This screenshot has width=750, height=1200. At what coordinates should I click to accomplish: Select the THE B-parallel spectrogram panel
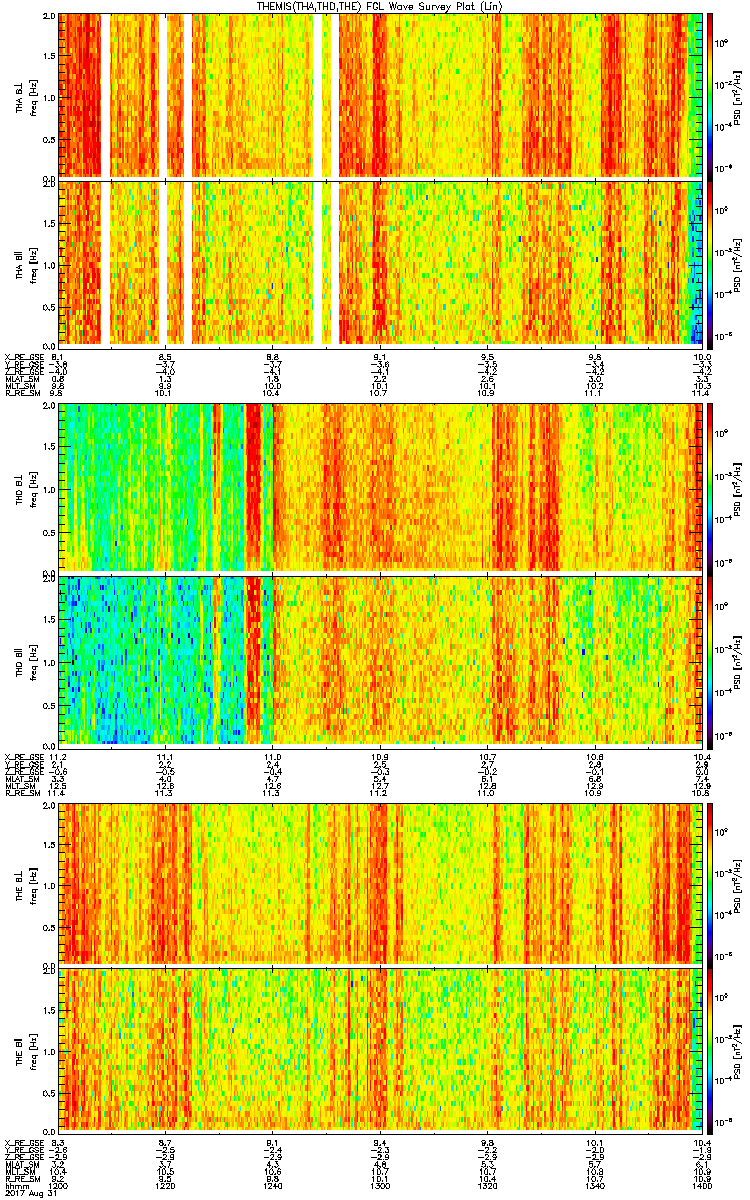pos(380,1050)
